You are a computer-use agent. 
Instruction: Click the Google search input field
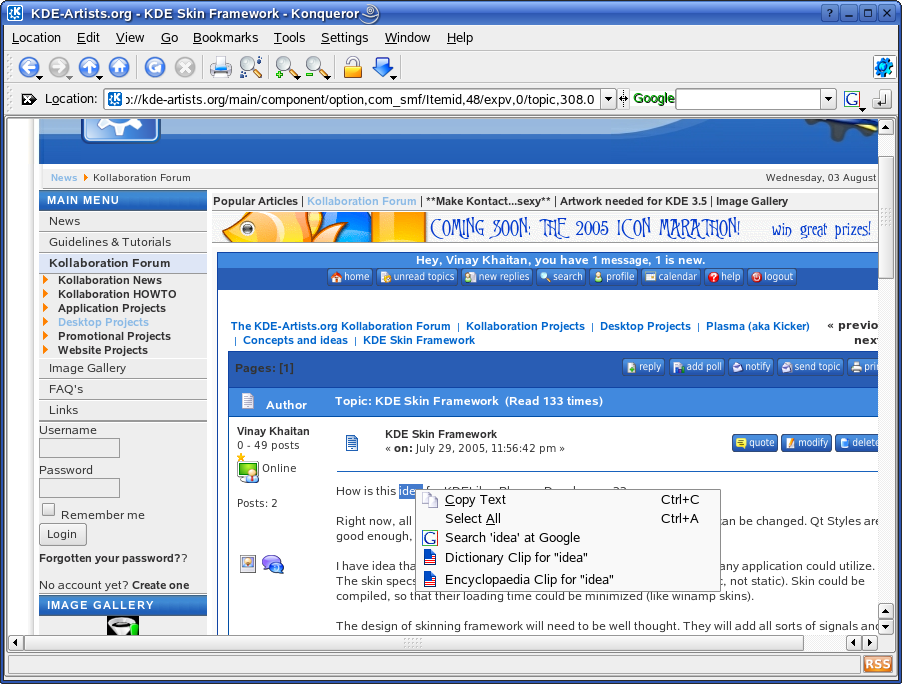click(x=748, y=100)
